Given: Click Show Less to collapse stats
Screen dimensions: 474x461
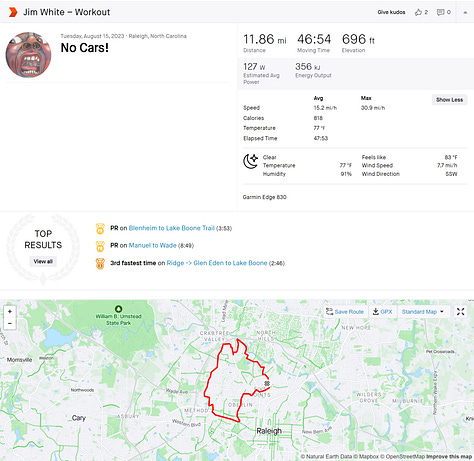Looking at the screenshot, I should [449, 100].
